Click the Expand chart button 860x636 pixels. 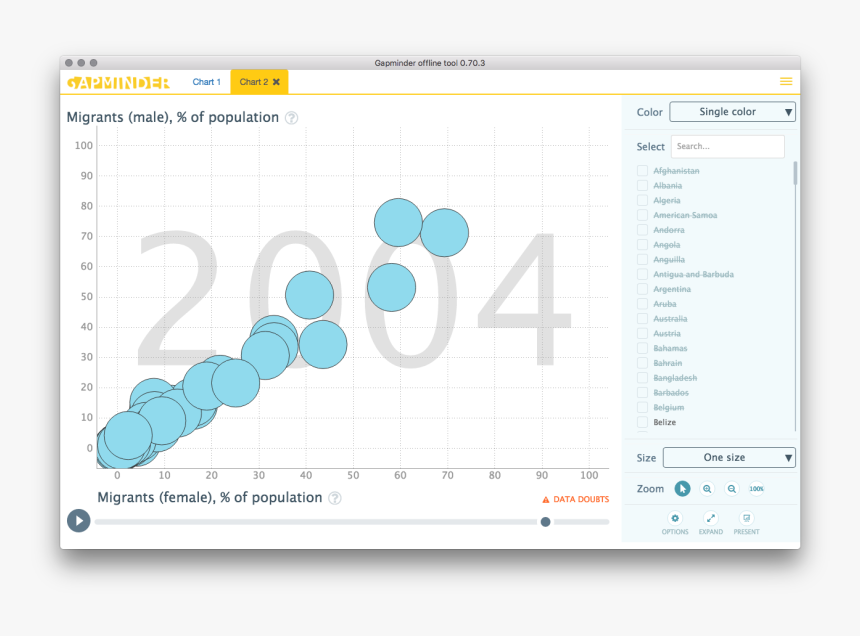click(x=710, y=523)
